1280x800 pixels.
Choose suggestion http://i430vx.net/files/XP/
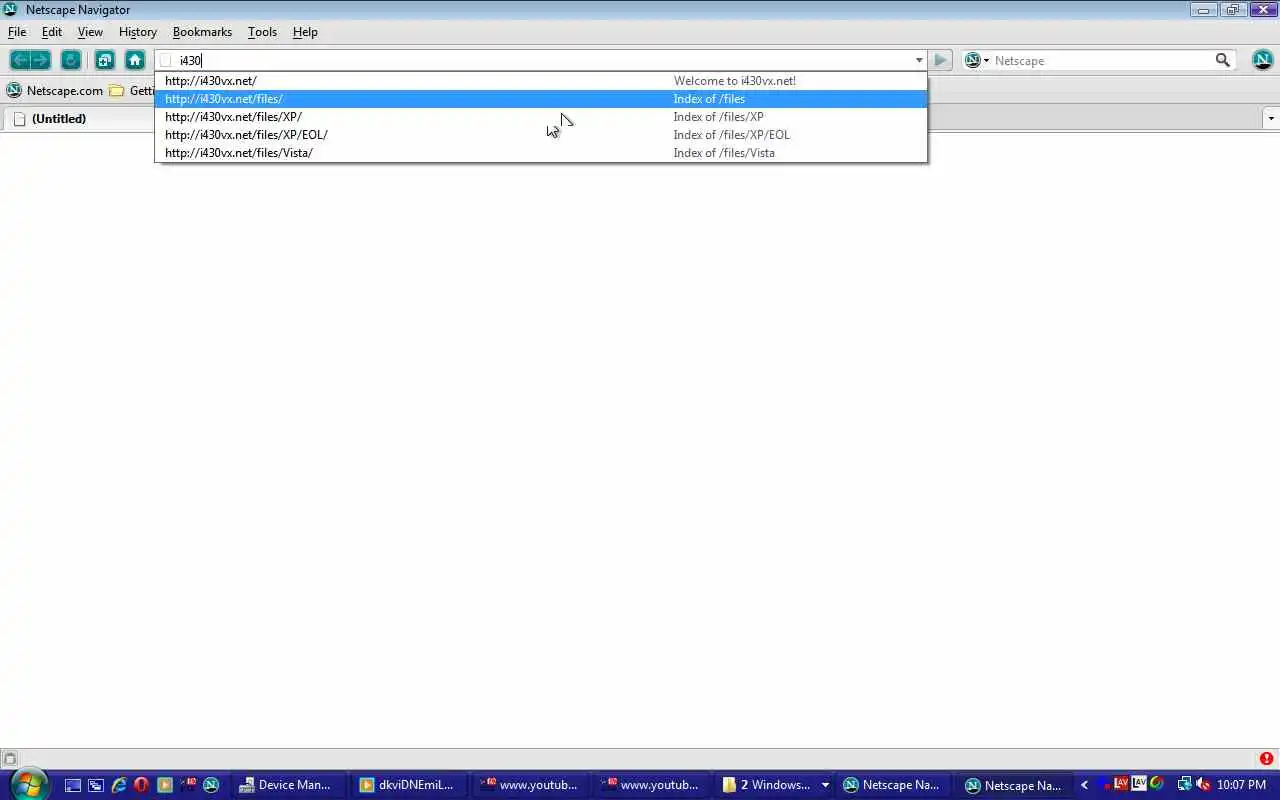[x=541, y=117]
